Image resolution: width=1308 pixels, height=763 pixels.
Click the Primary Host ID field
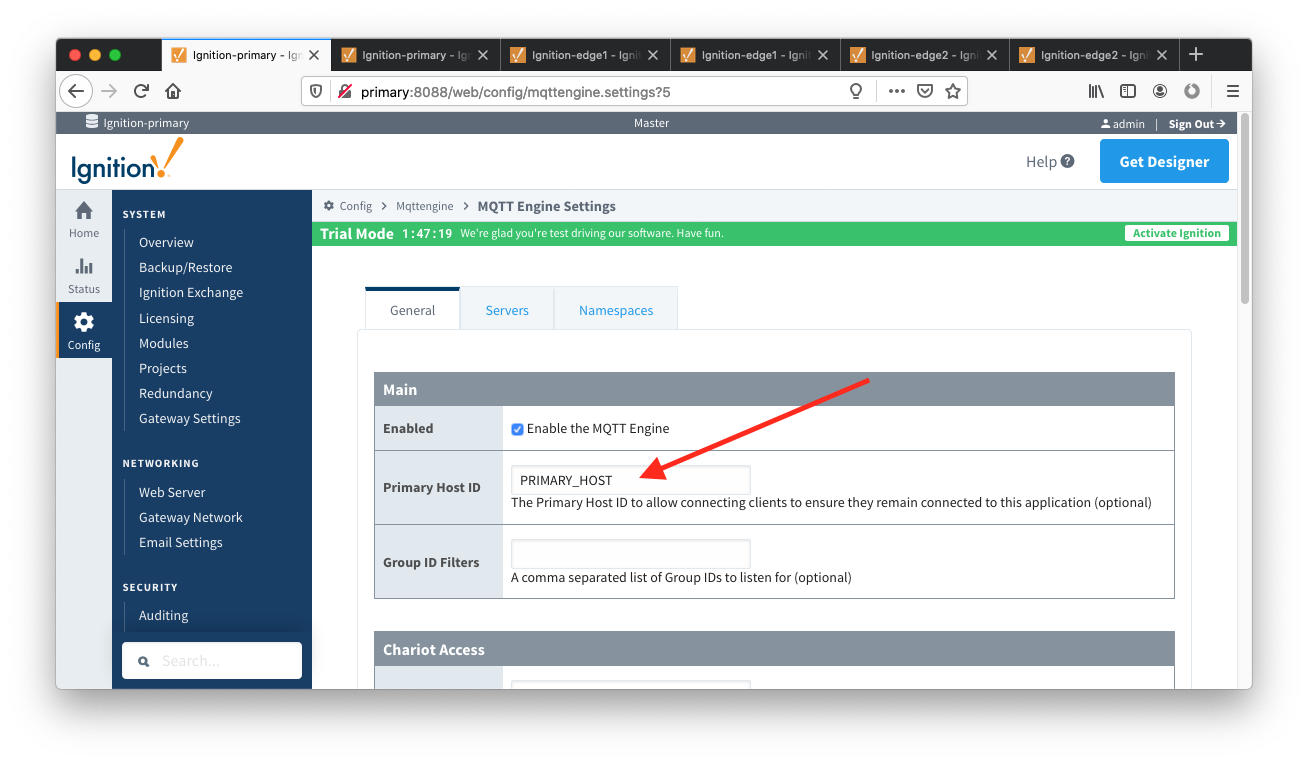(630, 480)
